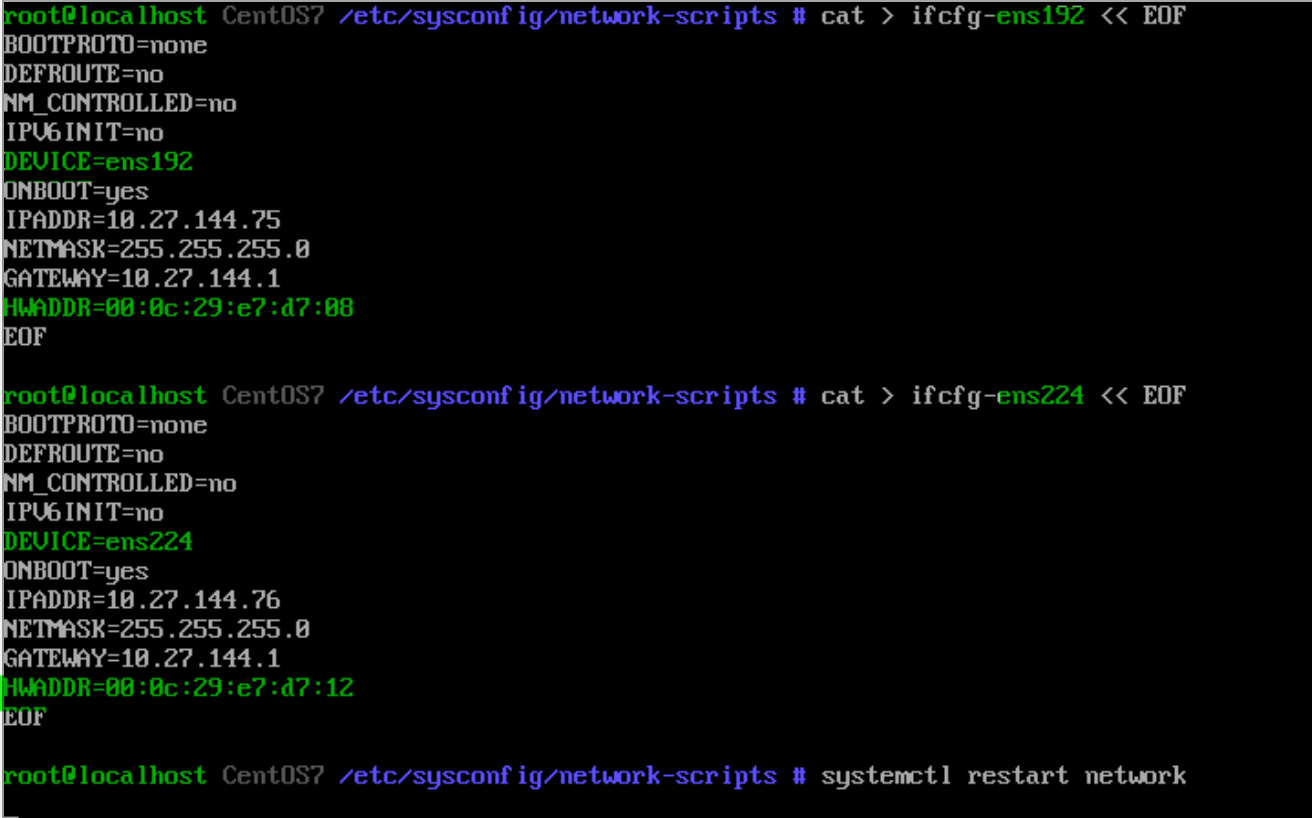Viewport: 1312px width, 818px height.
Task: Click the first NM_CONTROLLED=no line
Action: pos(120,103)
